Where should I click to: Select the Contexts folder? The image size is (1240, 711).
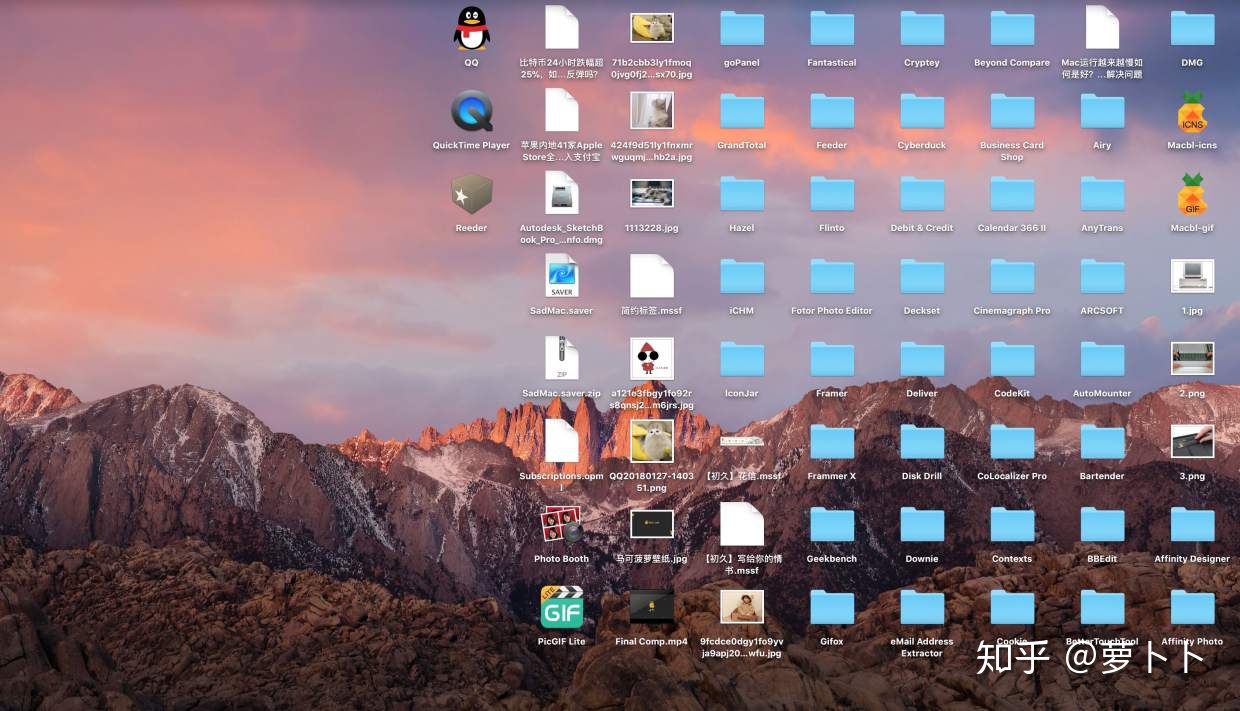pyautogui.click(x=1012, y=526)
